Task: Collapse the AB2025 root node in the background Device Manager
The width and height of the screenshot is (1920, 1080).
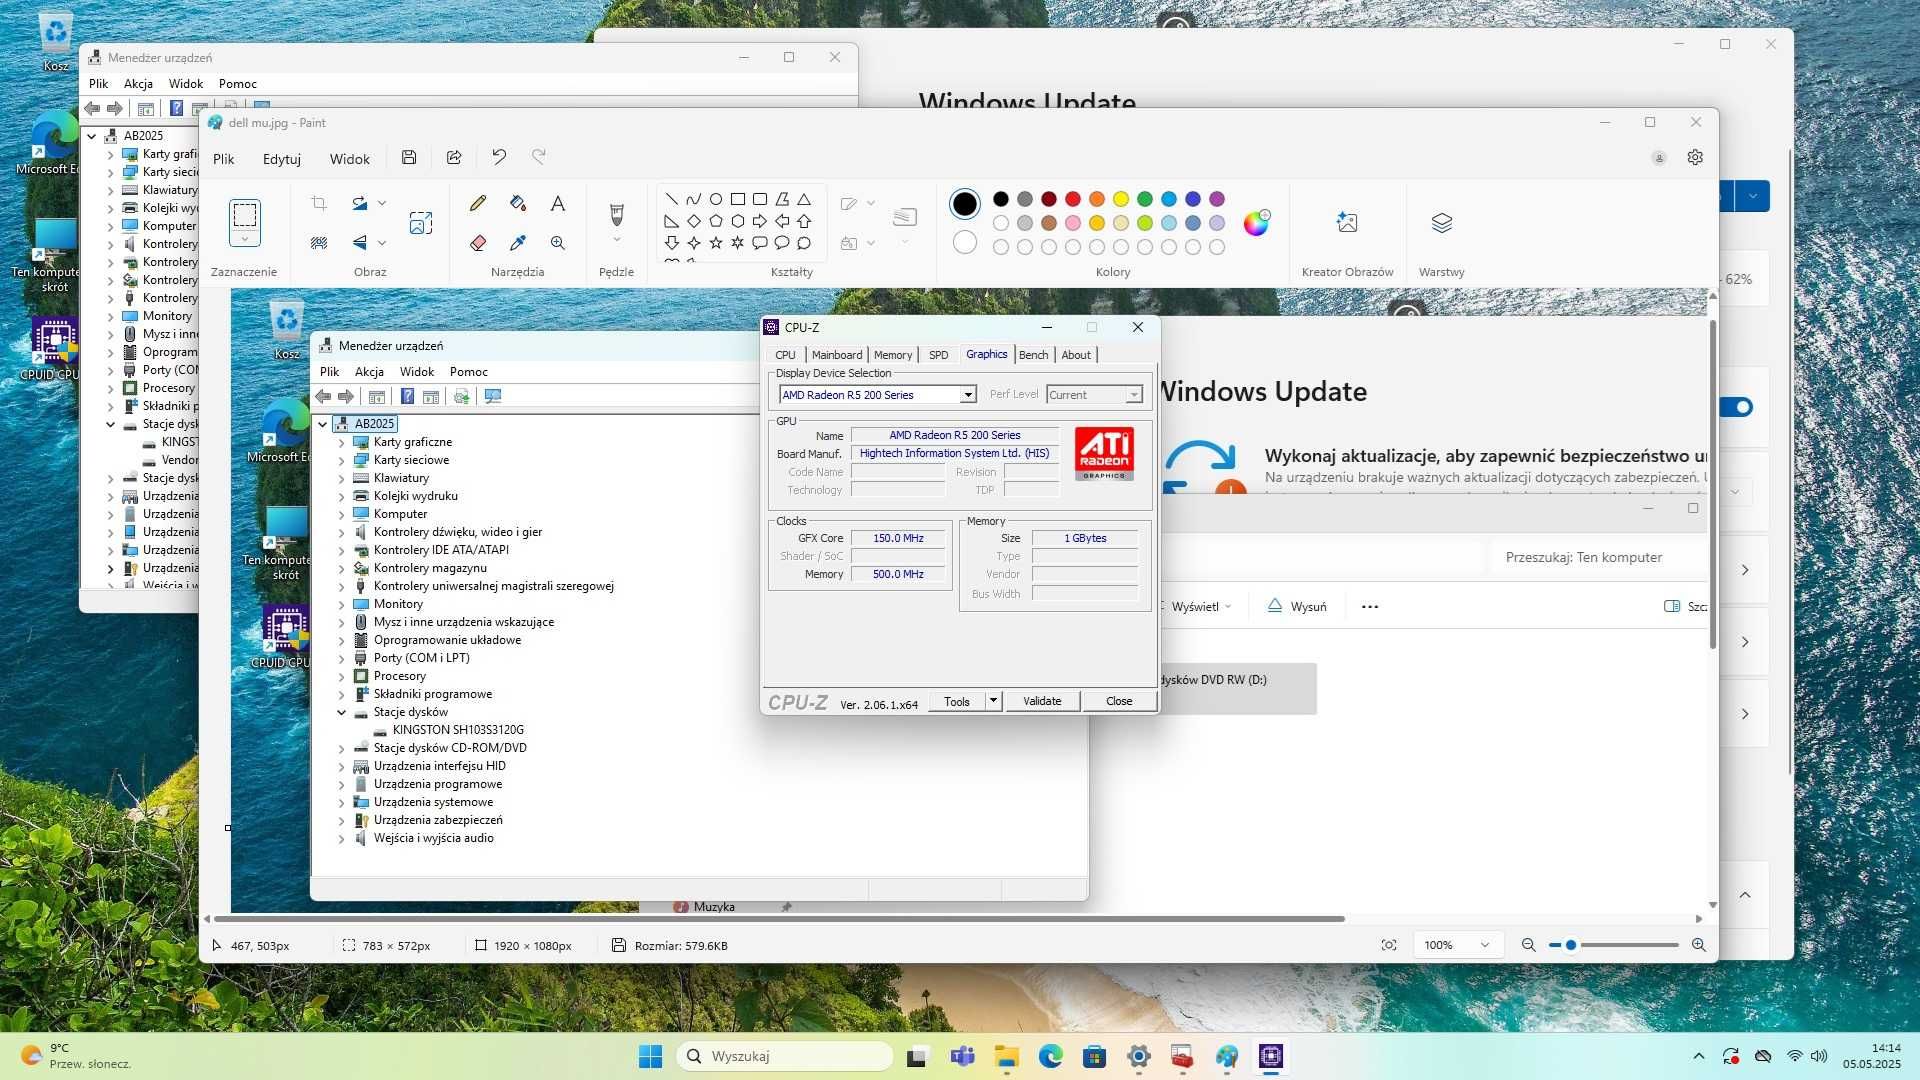Action: pyautogui.click(x=92, y=136)
